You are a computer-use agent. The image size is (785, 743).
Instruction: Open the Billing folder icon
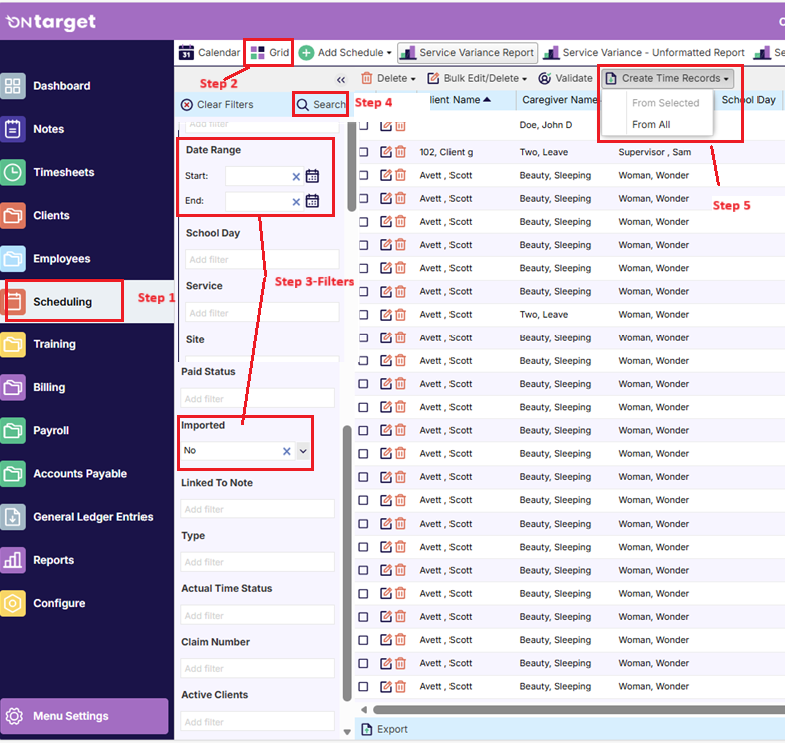click(13, 388)
